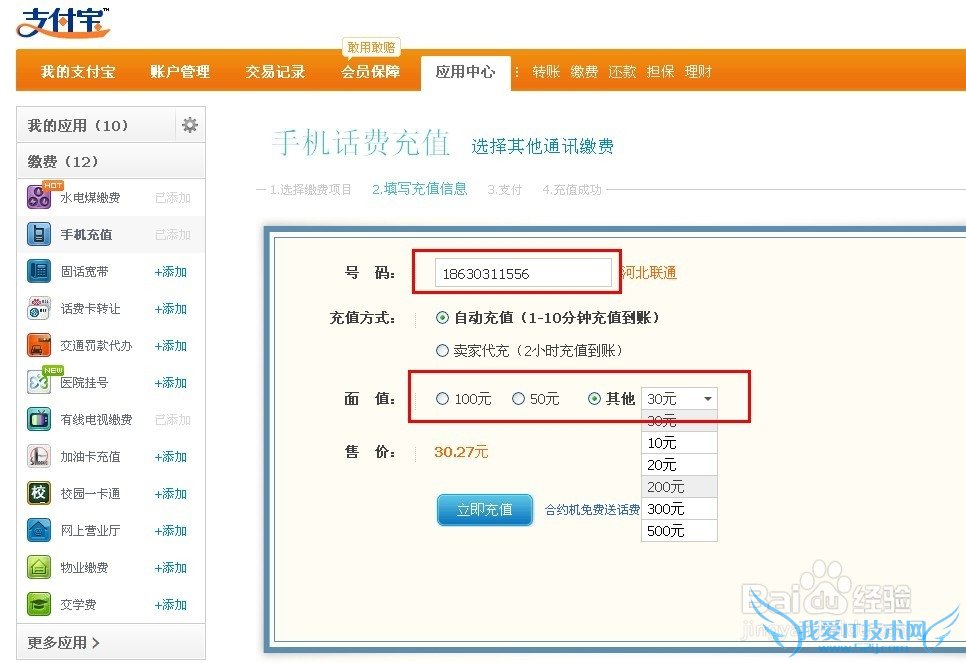Pick 500元 from the amount list
This screenshot has height=663, width=966.
[x=679, y=531]
